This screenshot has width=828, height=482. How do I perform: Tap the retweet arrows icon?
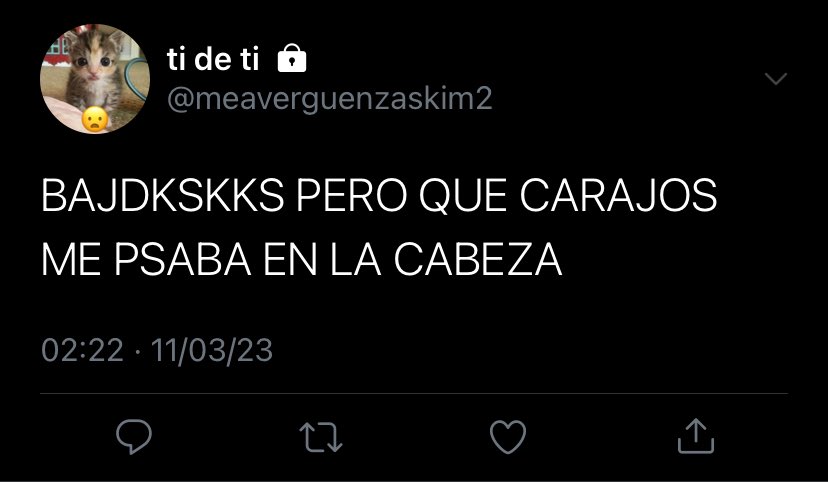click(x=321, y=437)
